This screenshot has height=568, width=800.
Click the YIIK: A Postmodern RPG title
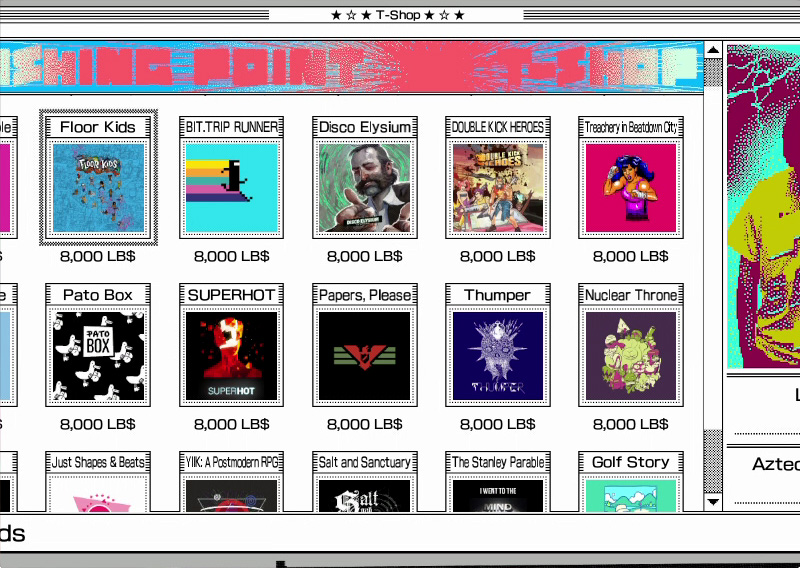(232, 462)
